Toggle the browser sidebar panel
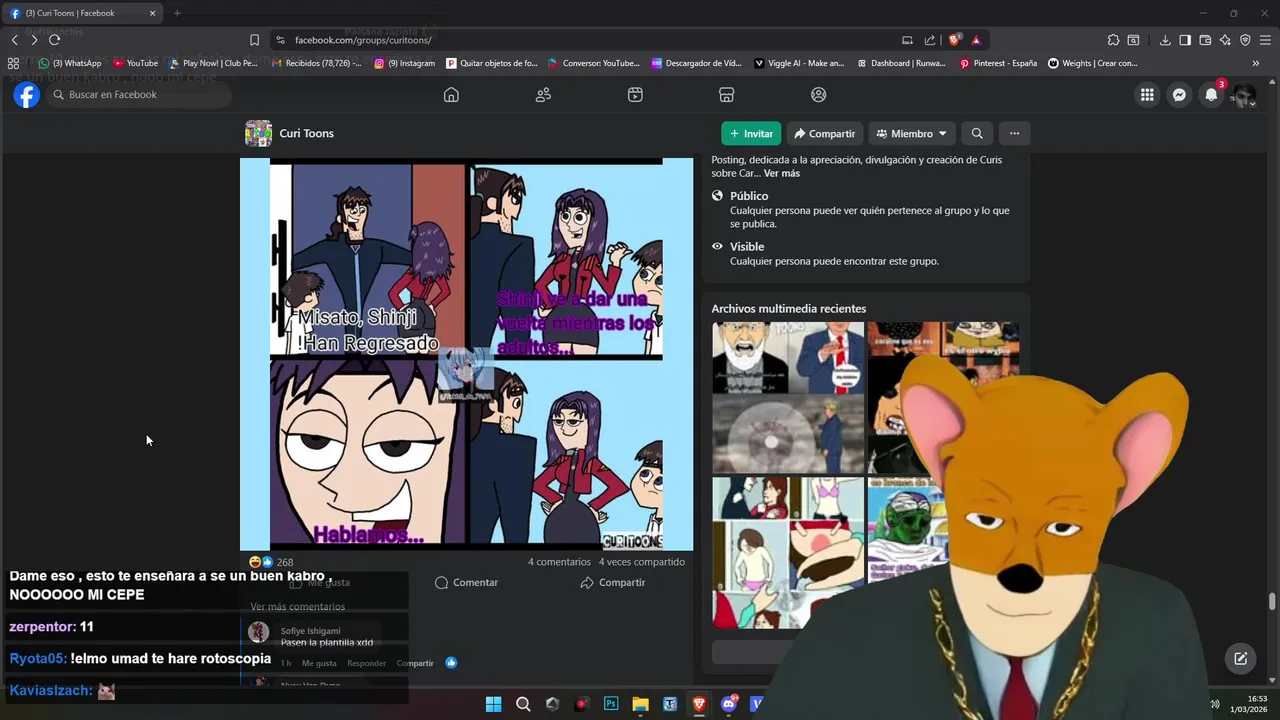 point(1185,40)
